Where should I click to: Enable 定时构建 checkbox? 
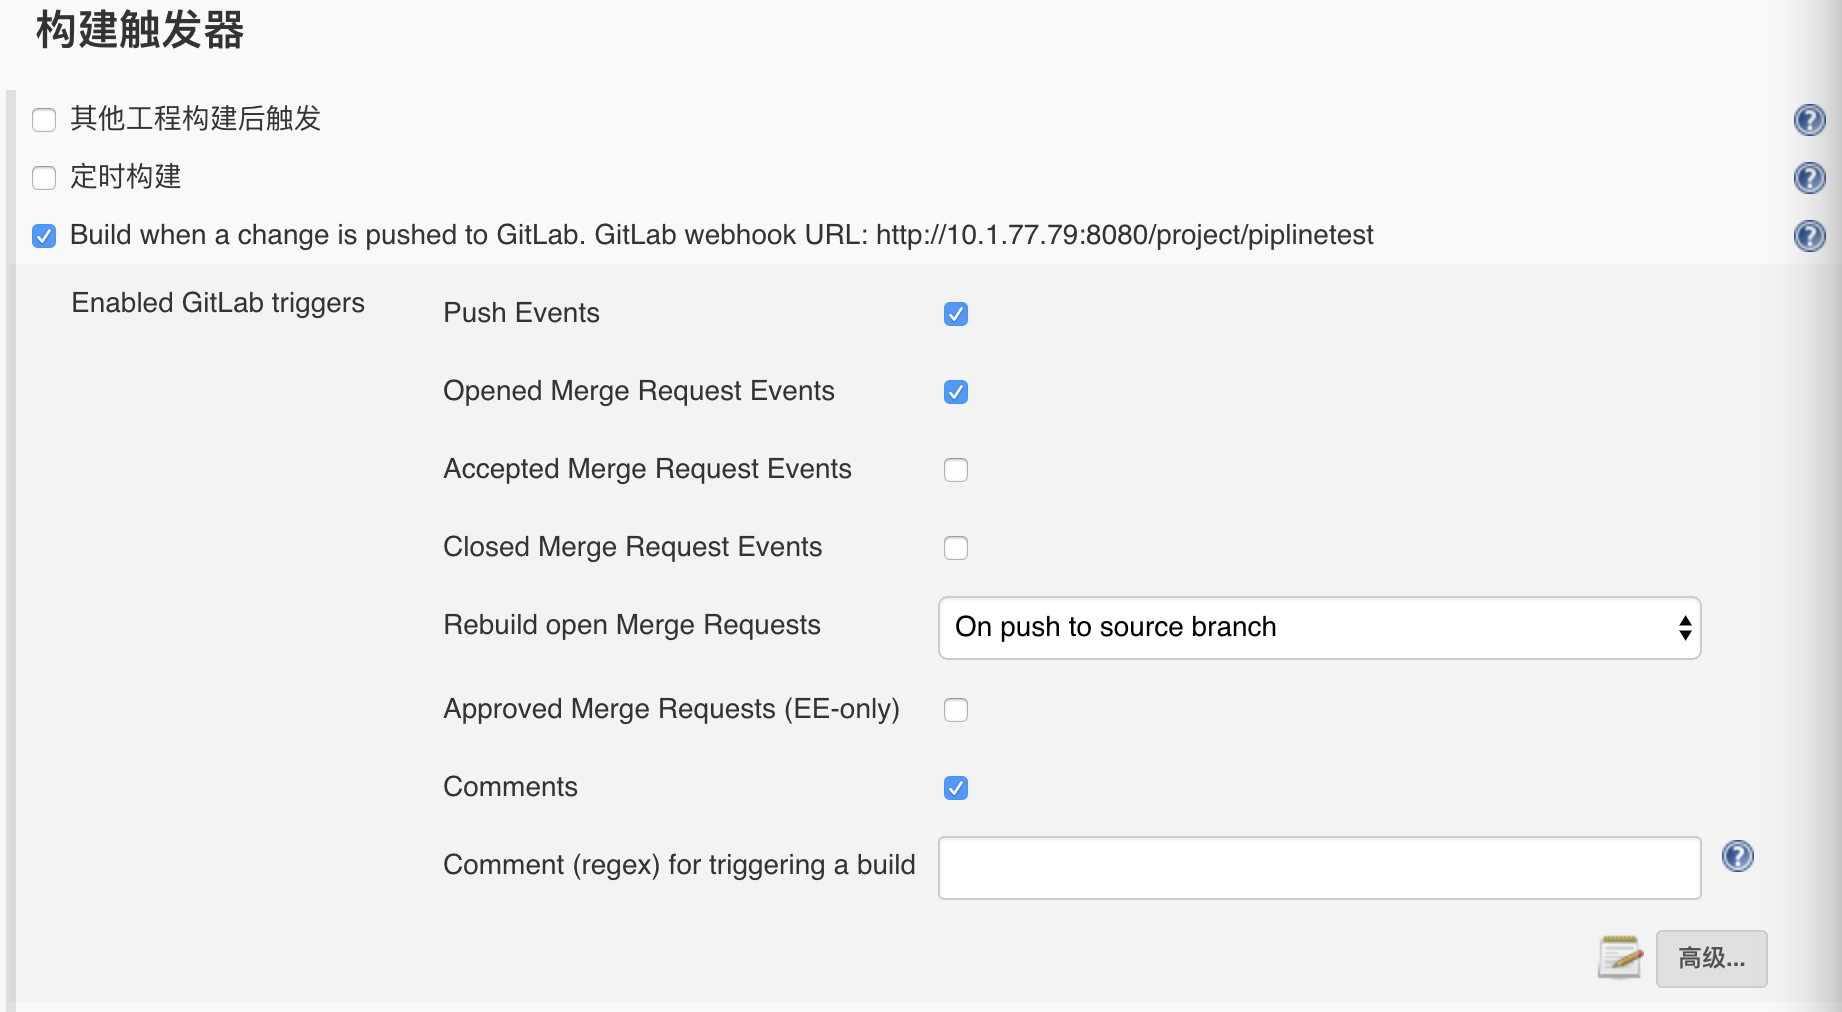pyautogui.click(x=44, y=178)
